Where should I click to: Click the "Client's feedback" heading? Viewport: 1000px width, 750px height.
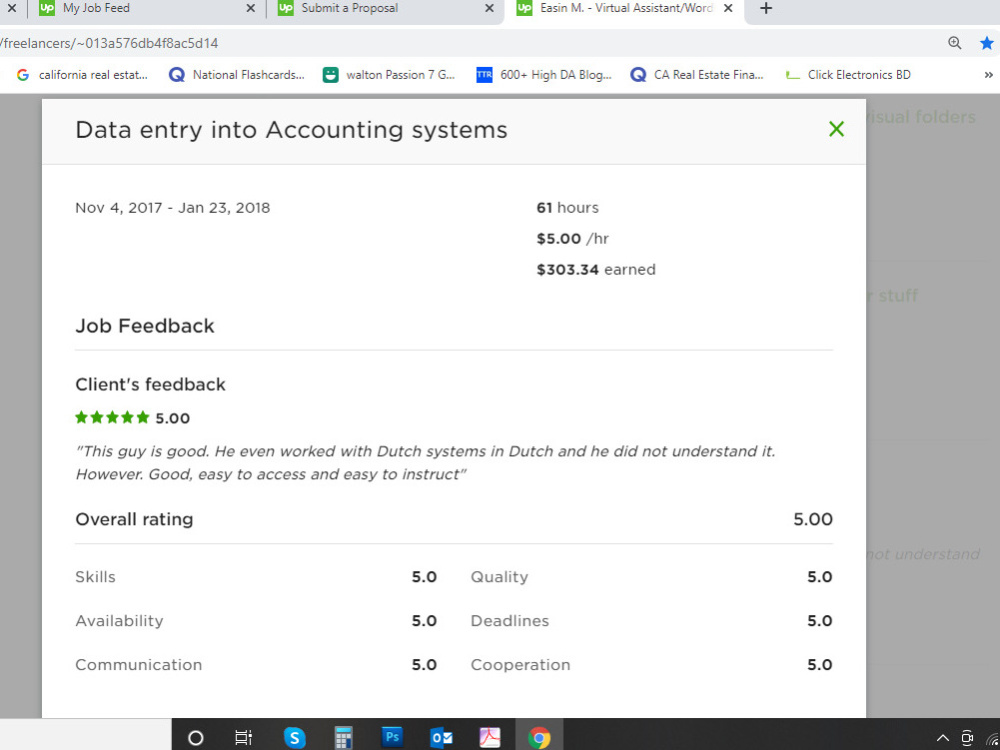point(151,385)
